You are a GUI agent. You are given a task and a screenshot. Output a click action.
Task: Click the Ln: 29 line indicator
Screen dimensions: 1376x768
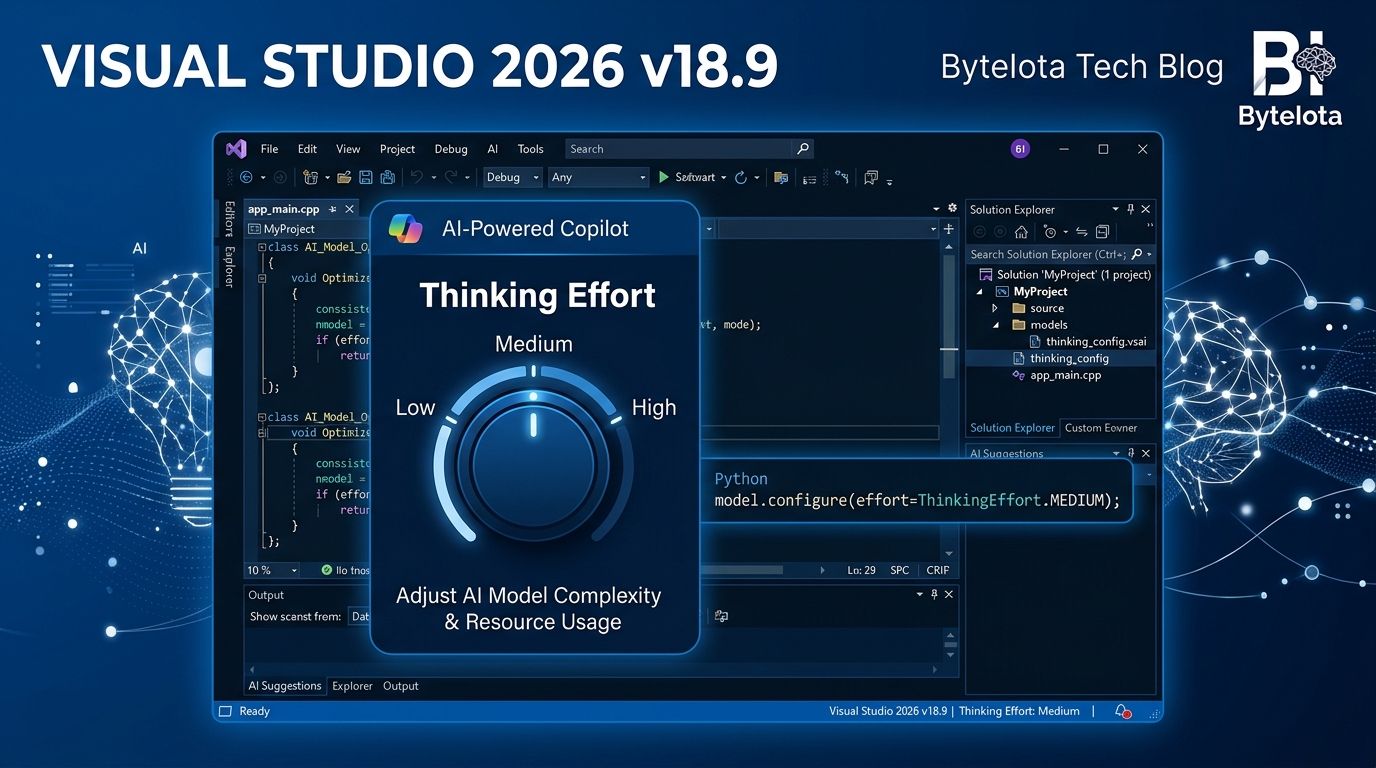862,570
